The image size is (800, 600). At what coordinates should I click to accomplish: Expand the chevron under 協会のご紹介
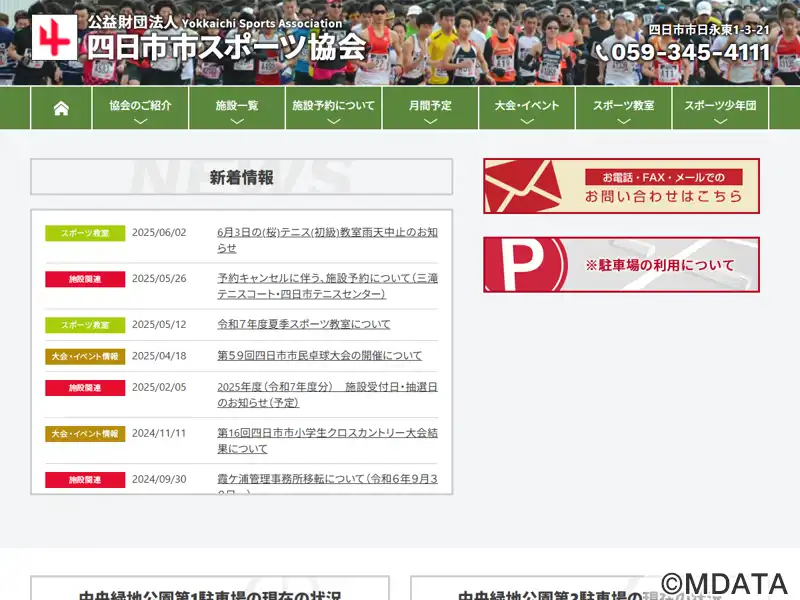pyautogui.click(x=140, y=121)
